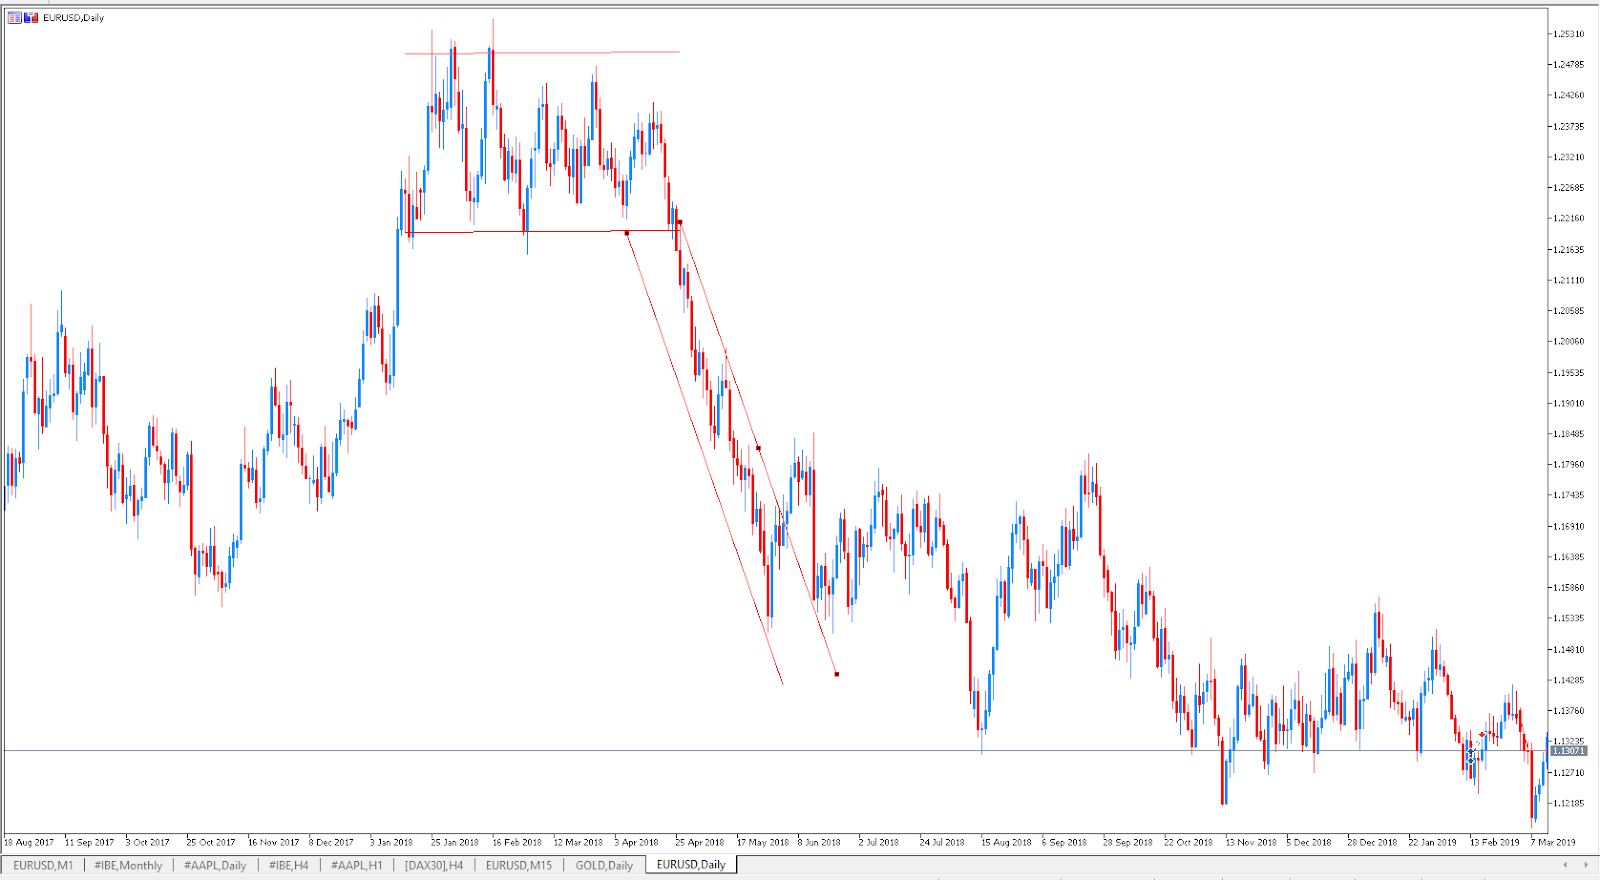Select the trendline handle at the support line
The width and height of the screenshot is (1600, 880).
(x=627, y=233)
